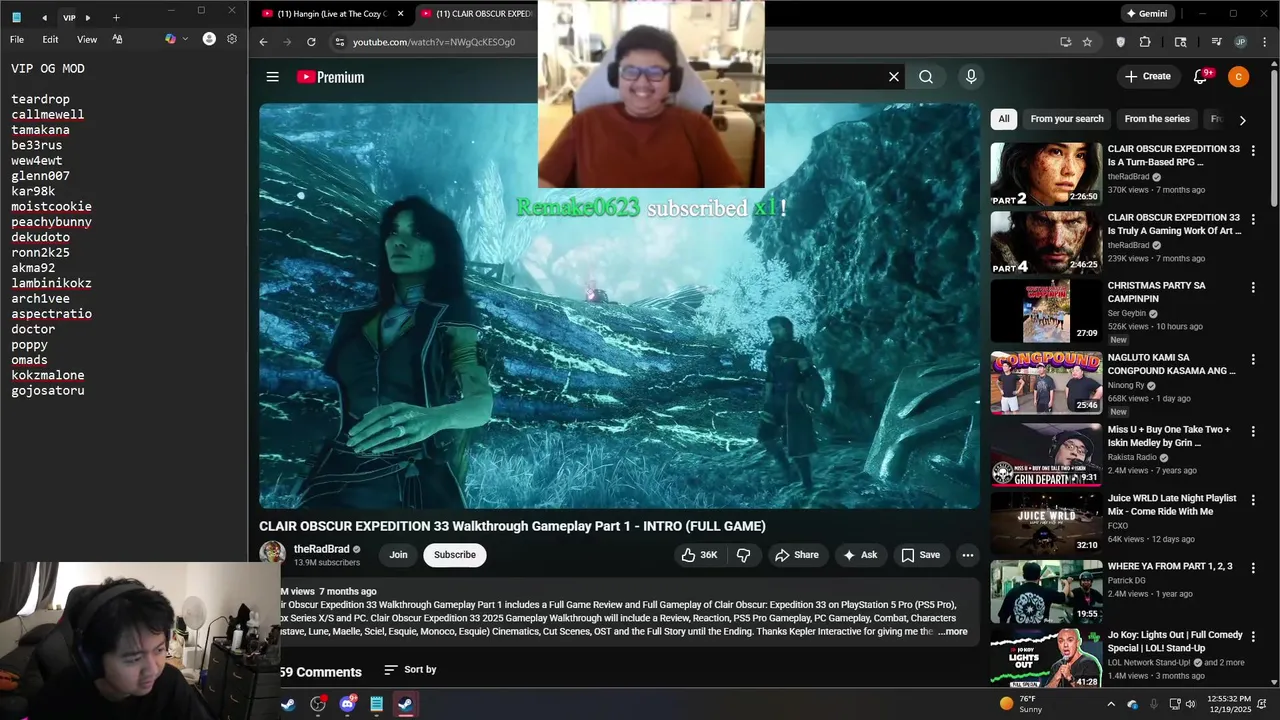Click the YouTube search magnifier button
This screenshot has height=720, width=1280.
tap(926, 77)
